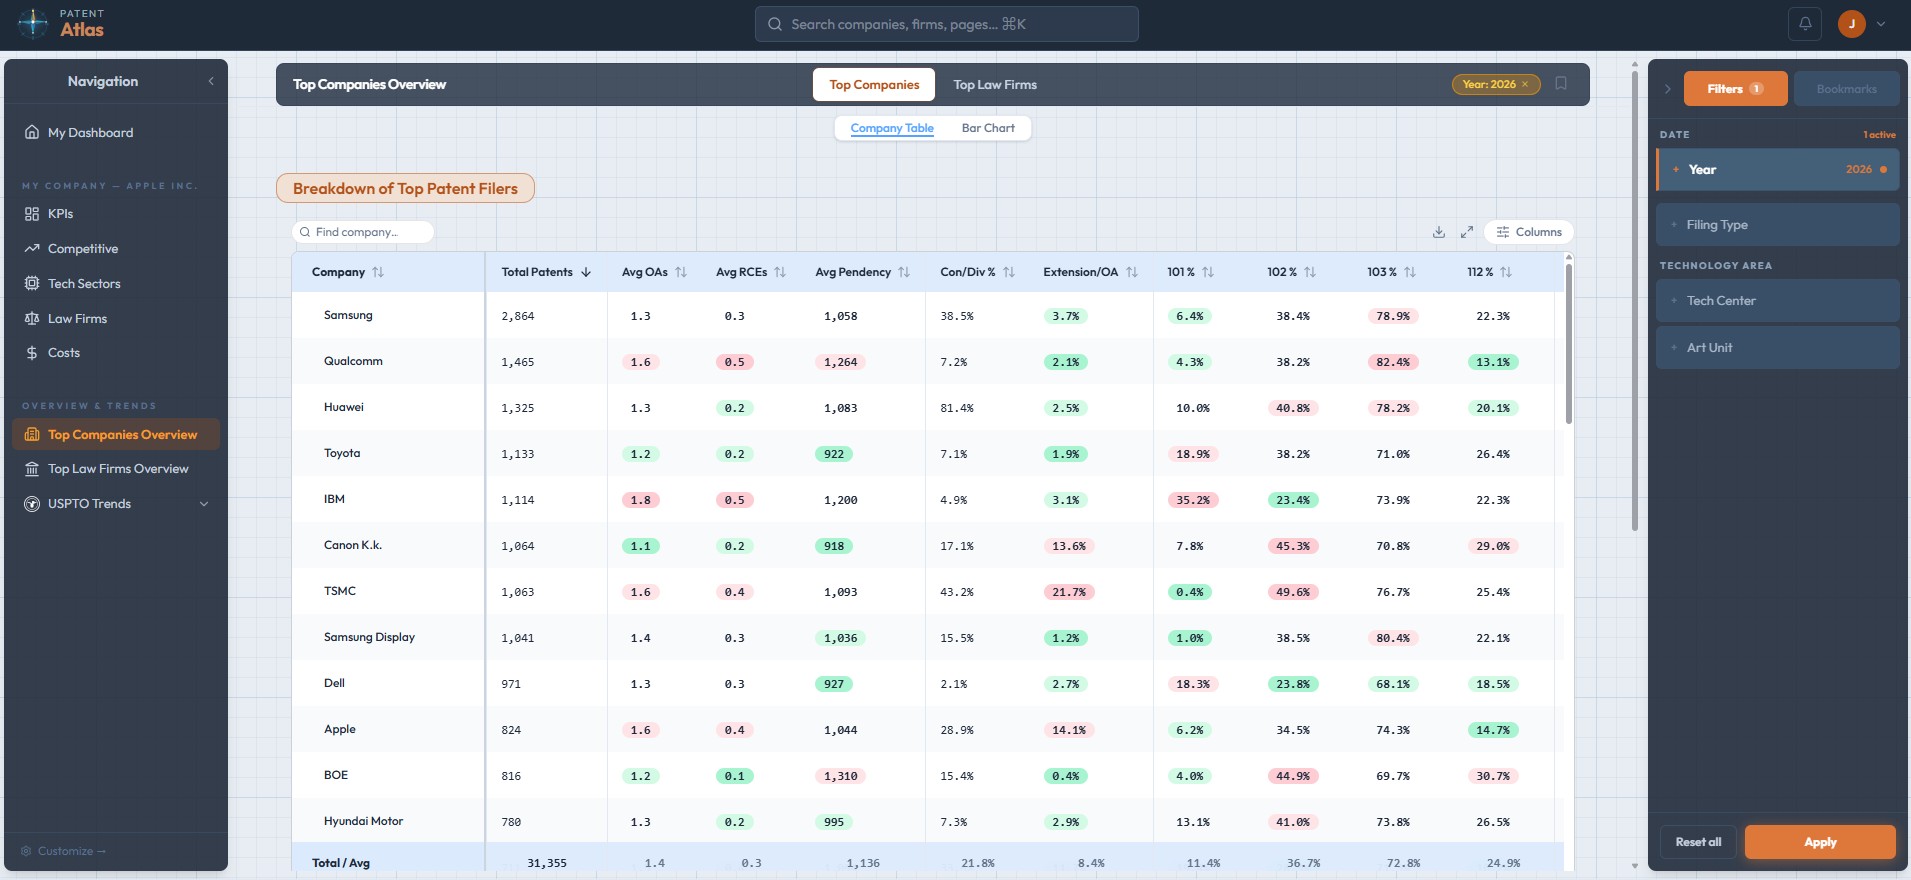Expand the Art Unit filter
Viewport: 1911px width, 880px height.
click(1778, 348)
